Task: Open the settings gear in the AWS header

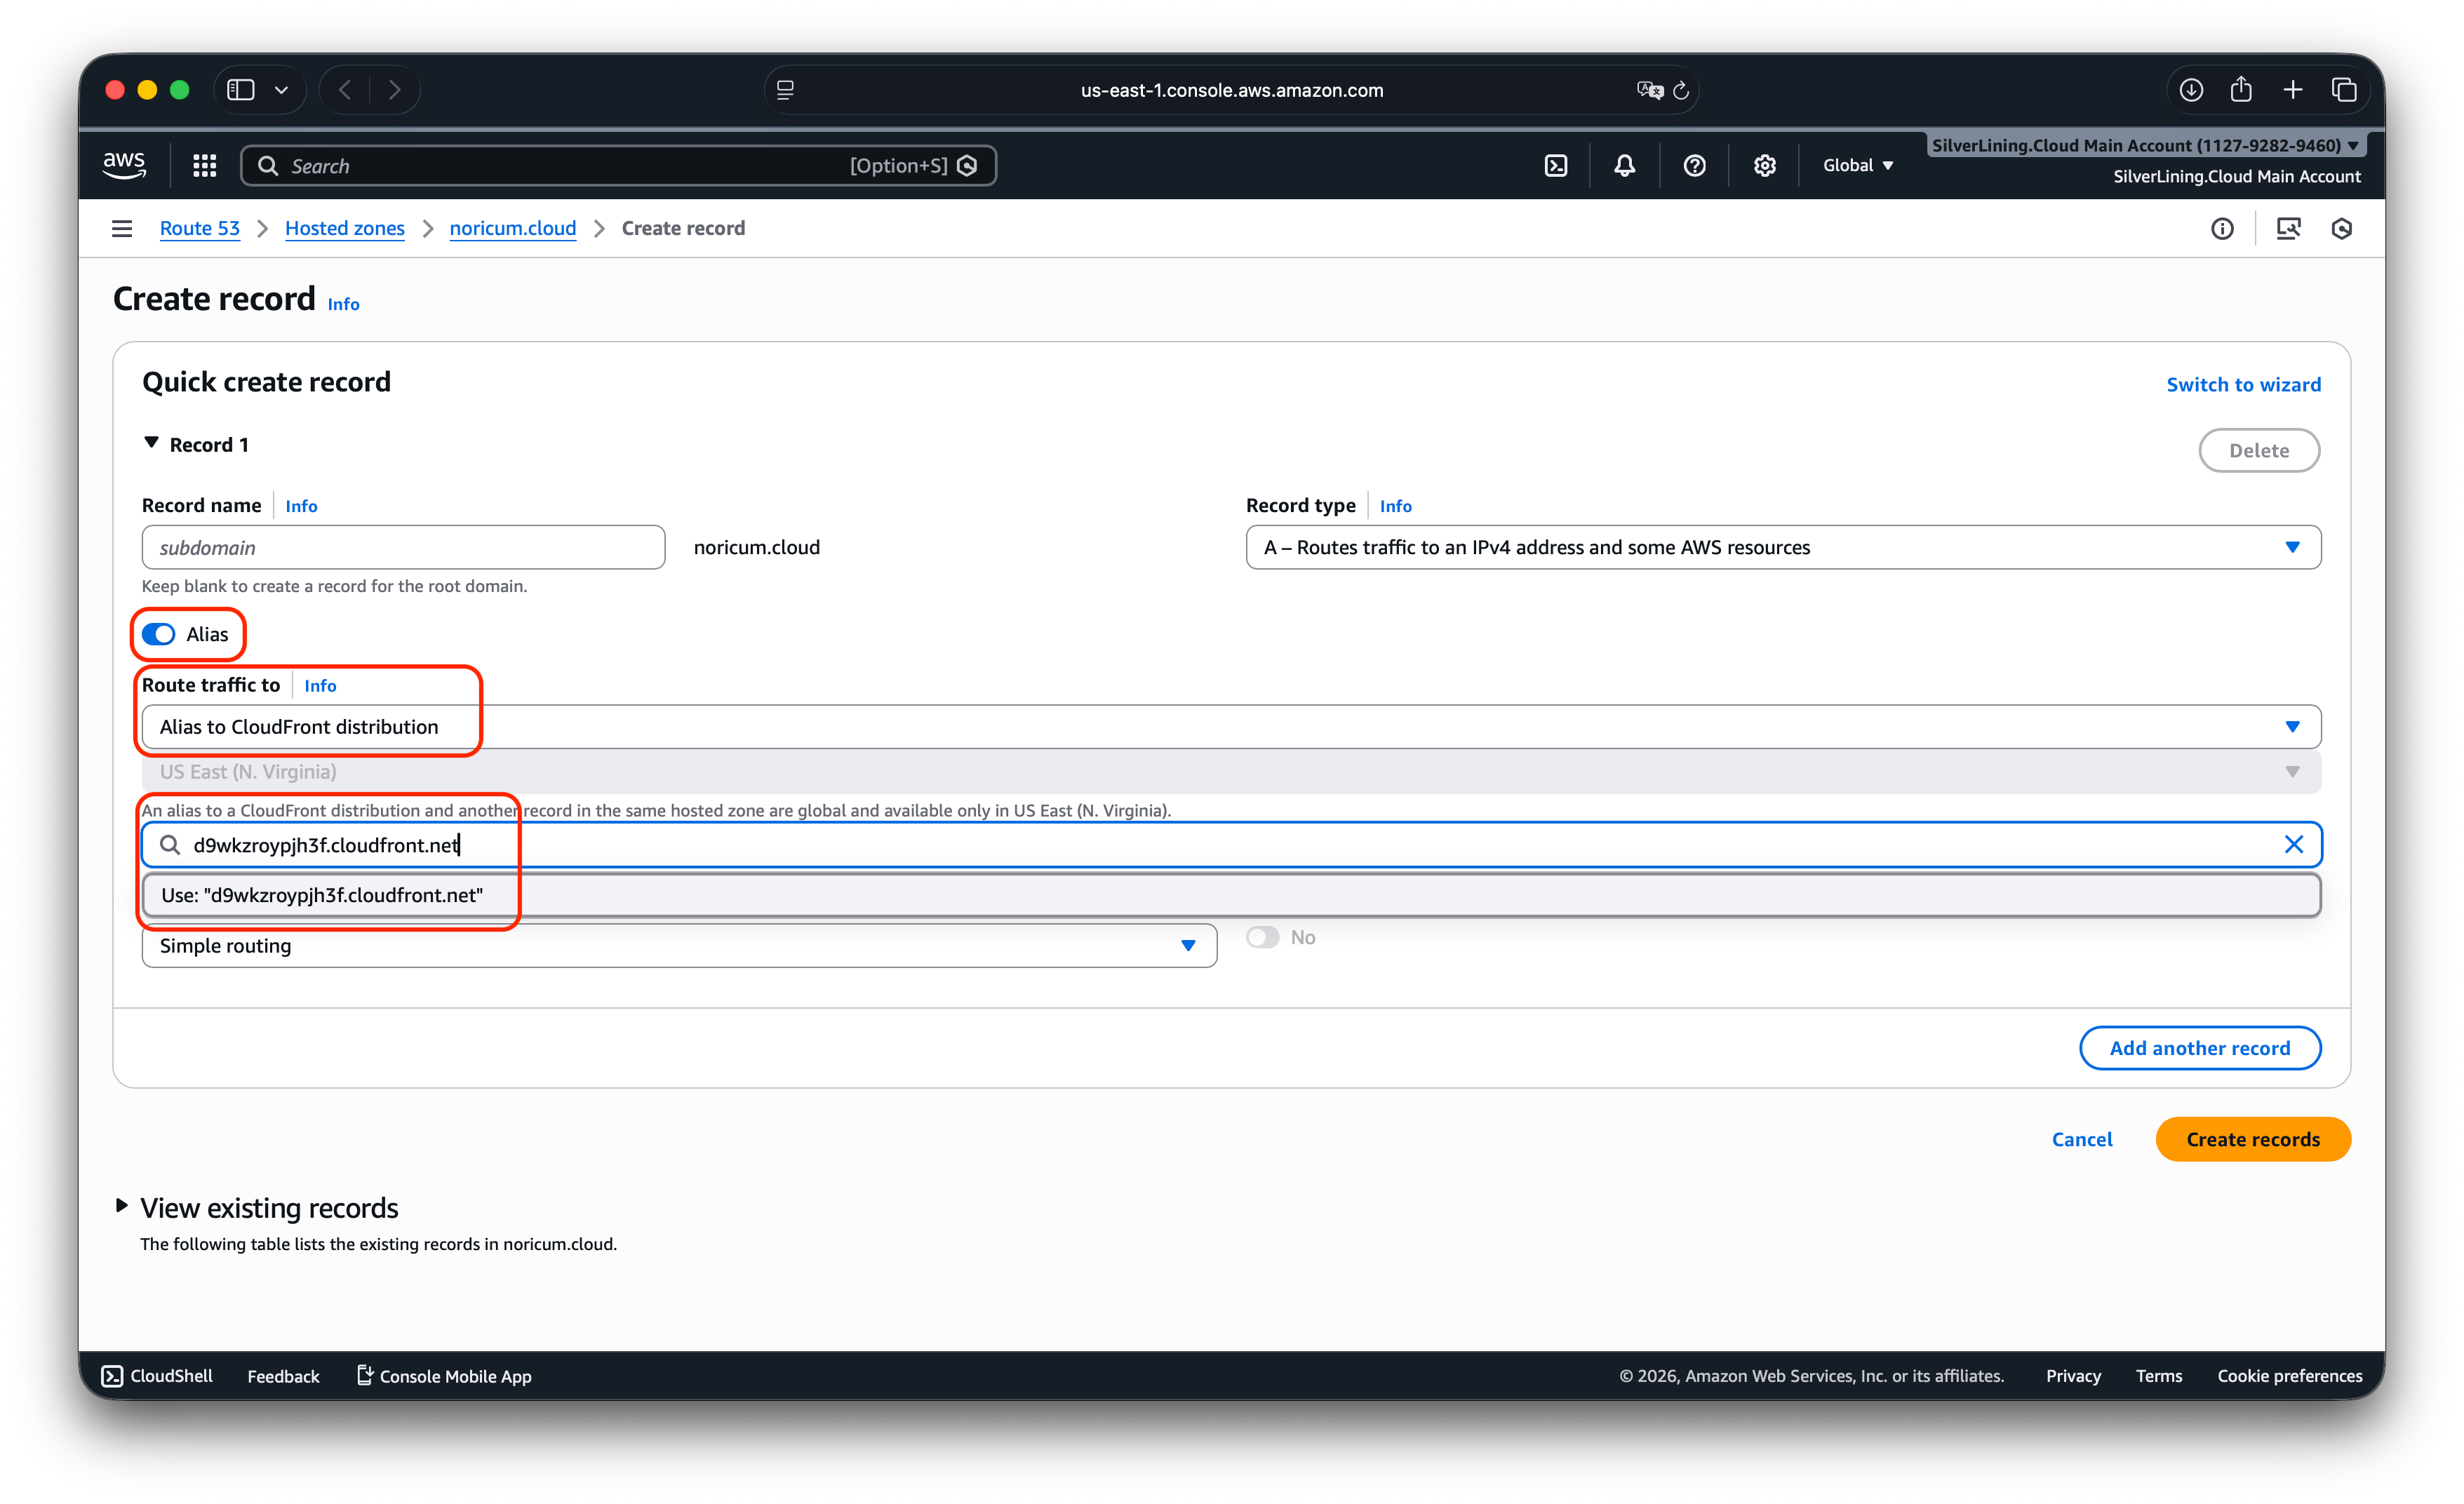Action: 1764,166
